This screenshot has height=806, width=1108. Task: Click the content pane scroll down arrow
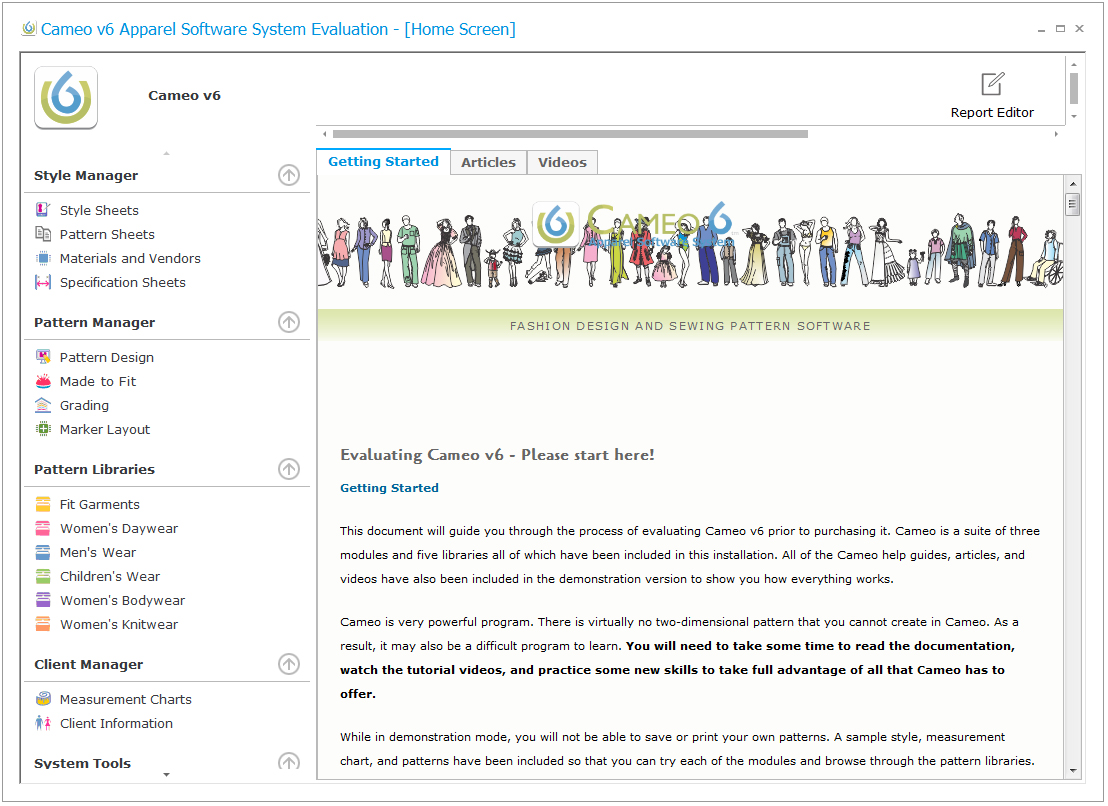click(1073, 771)
